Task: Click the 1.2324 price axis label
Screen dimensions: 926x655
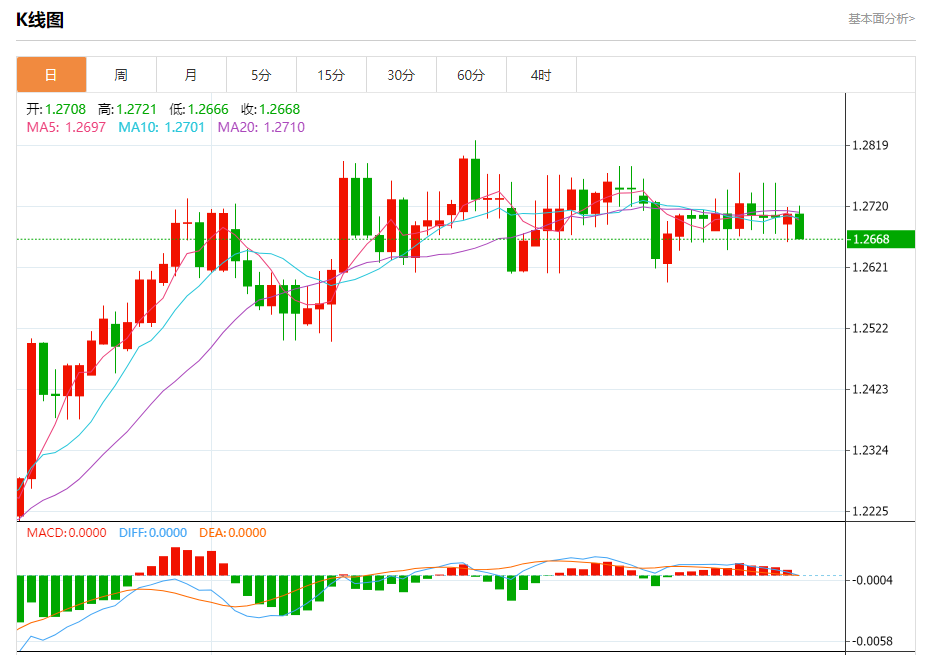Action: tap(870, 451)
